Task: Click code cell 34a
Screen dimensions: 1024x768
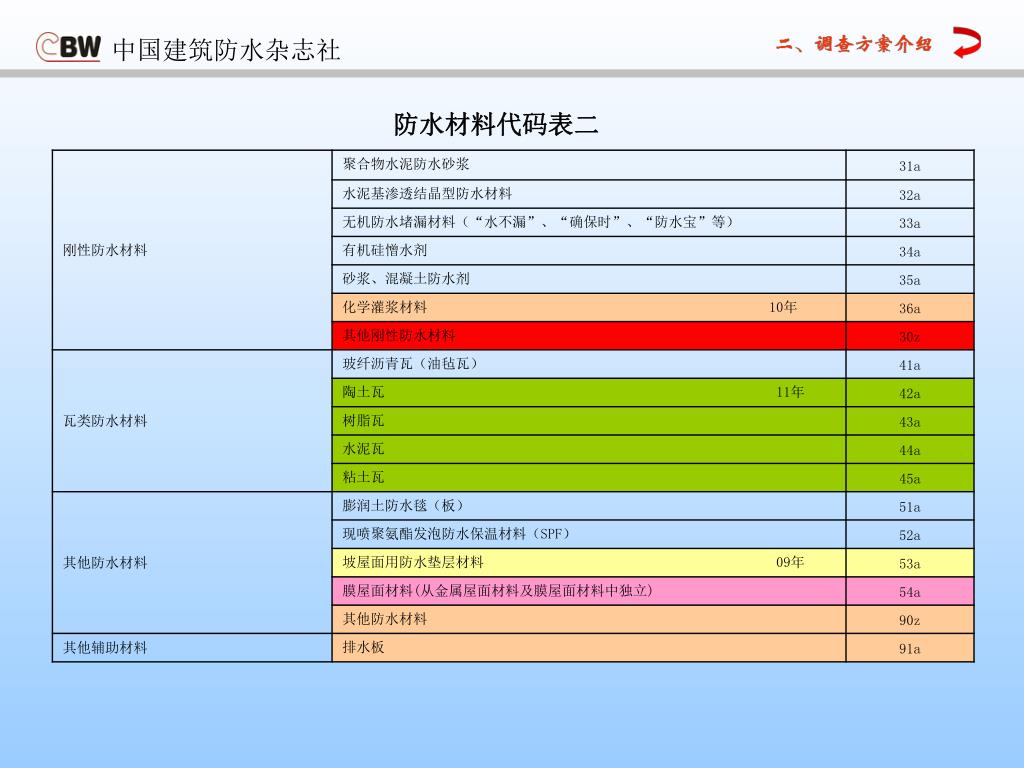Action: point(910,251)
